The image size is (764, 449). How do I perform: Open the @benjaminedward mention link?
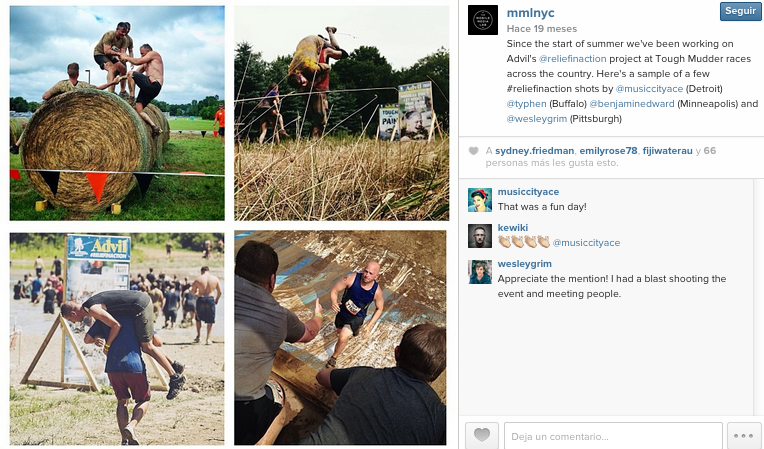coord(631,104)
